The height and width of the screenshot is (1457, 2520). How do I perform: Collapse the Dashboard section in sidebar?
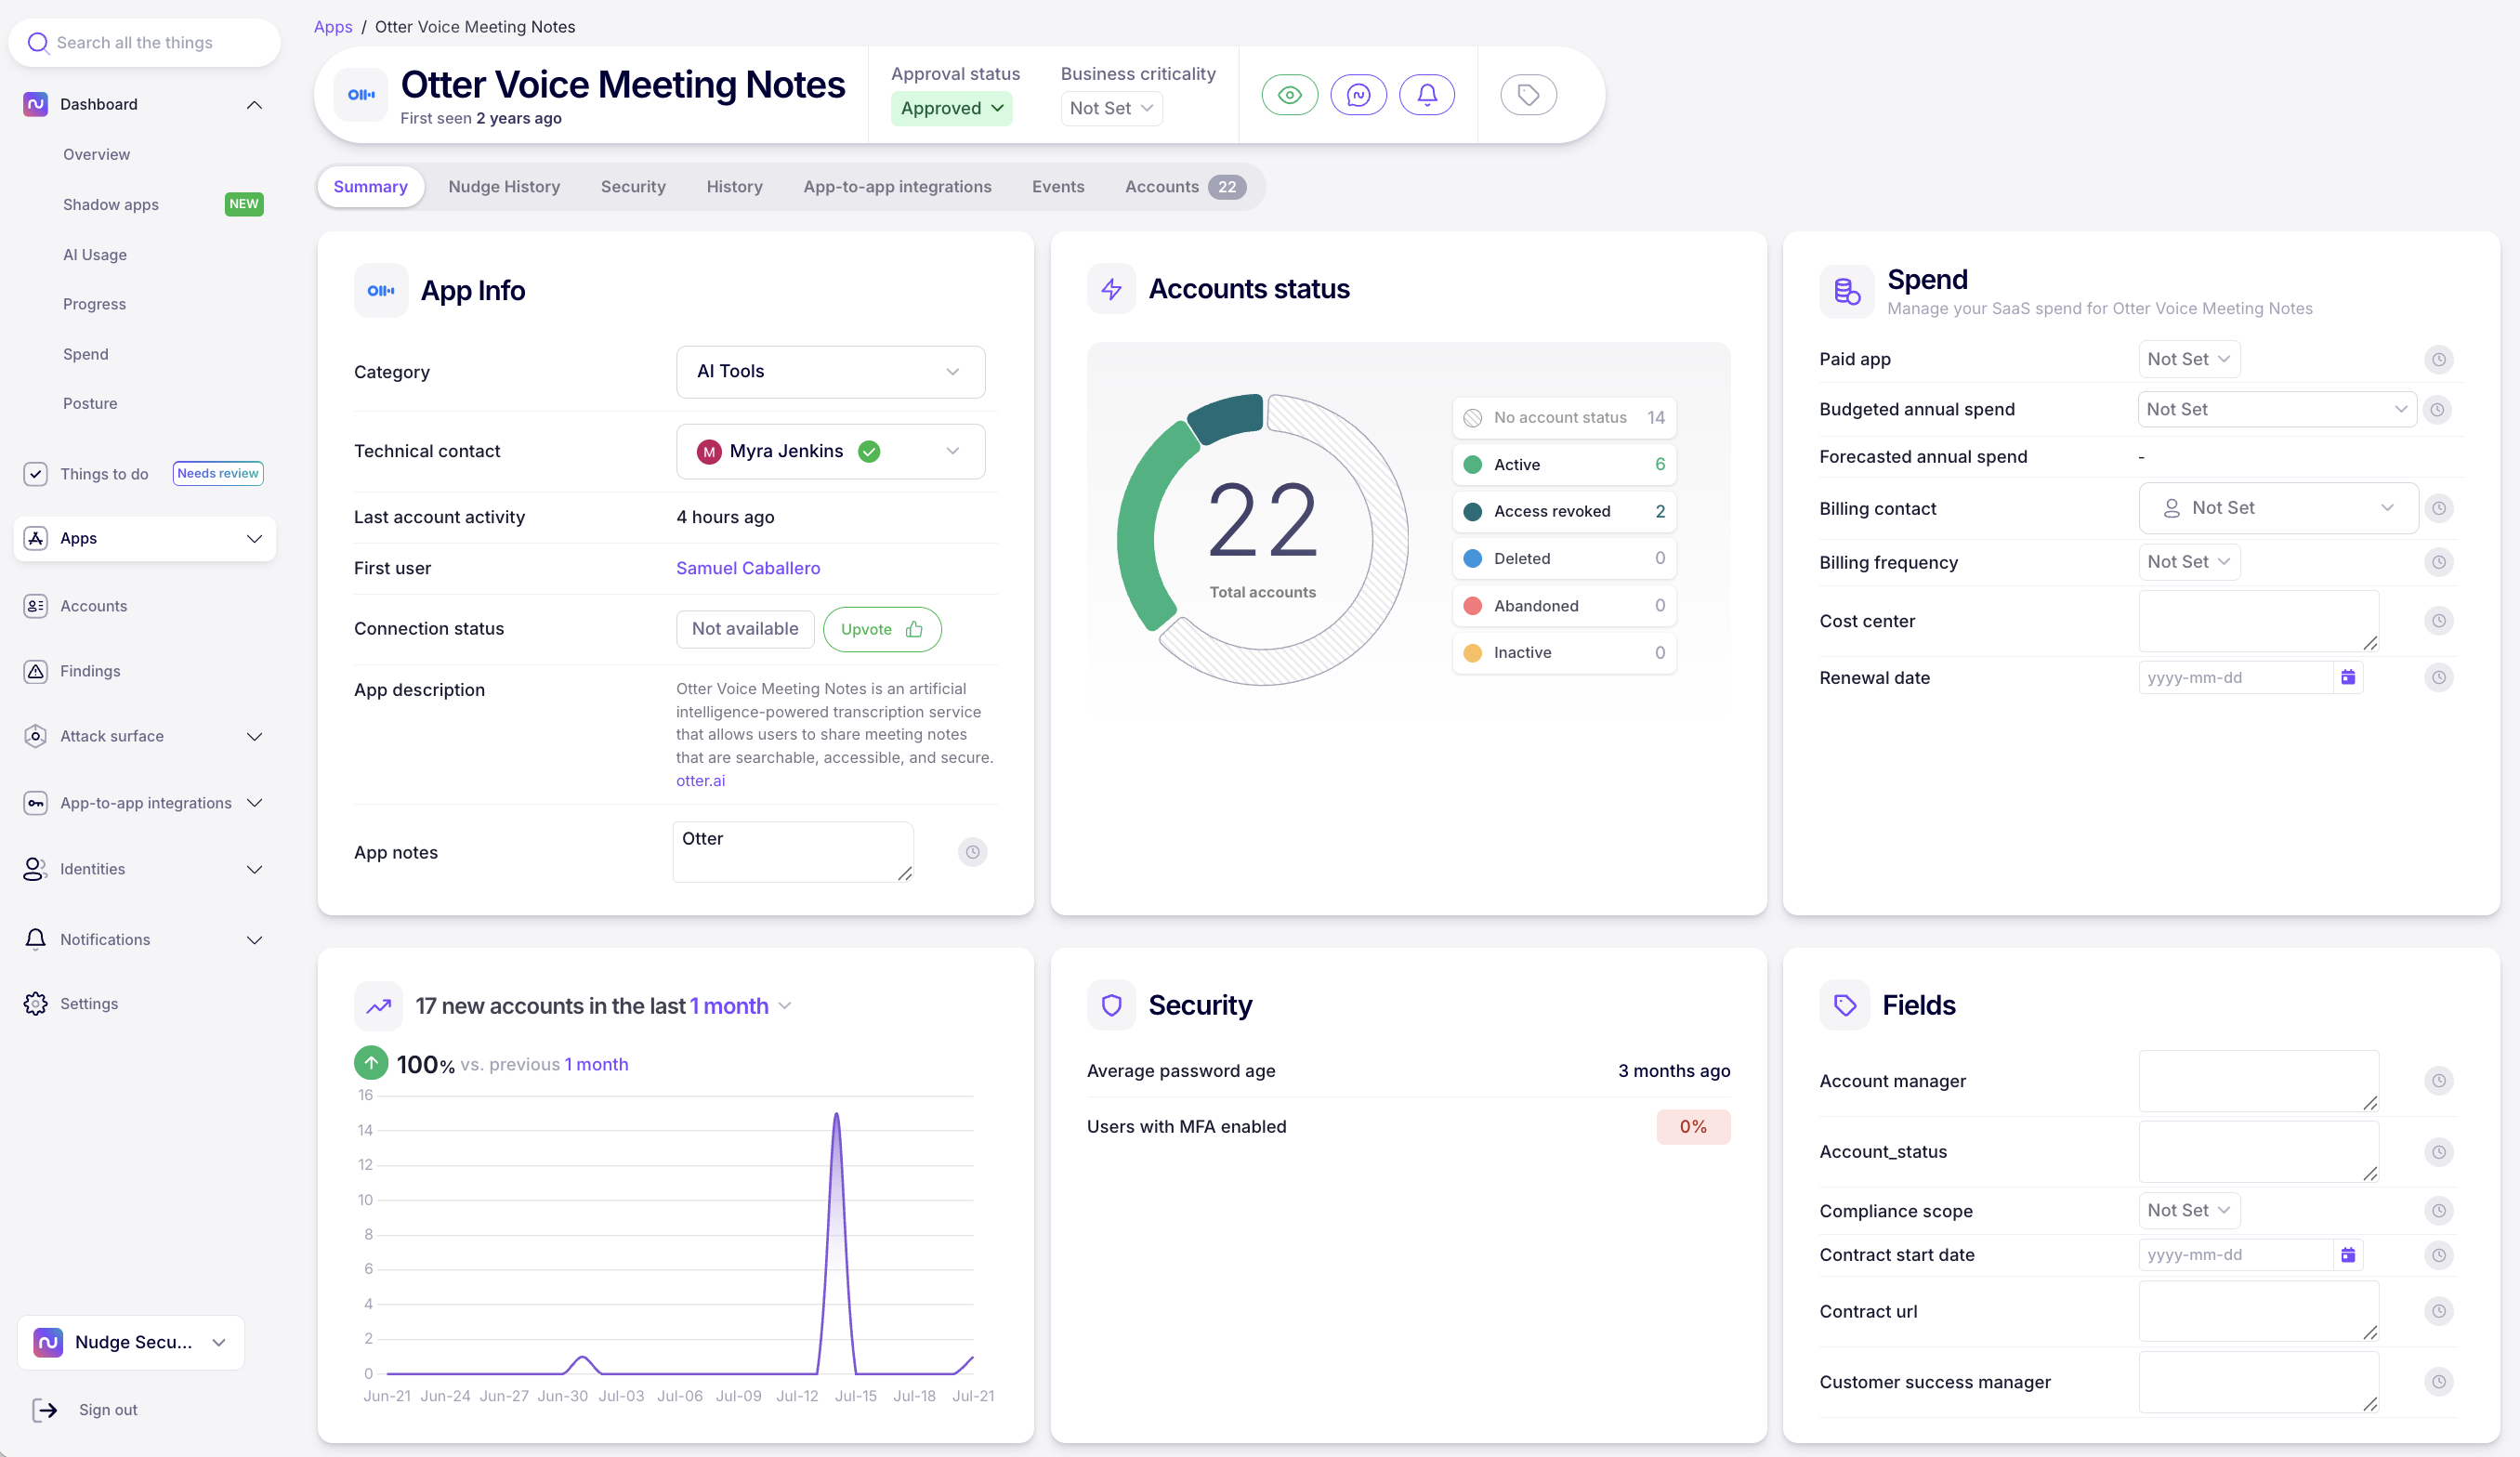254,104
